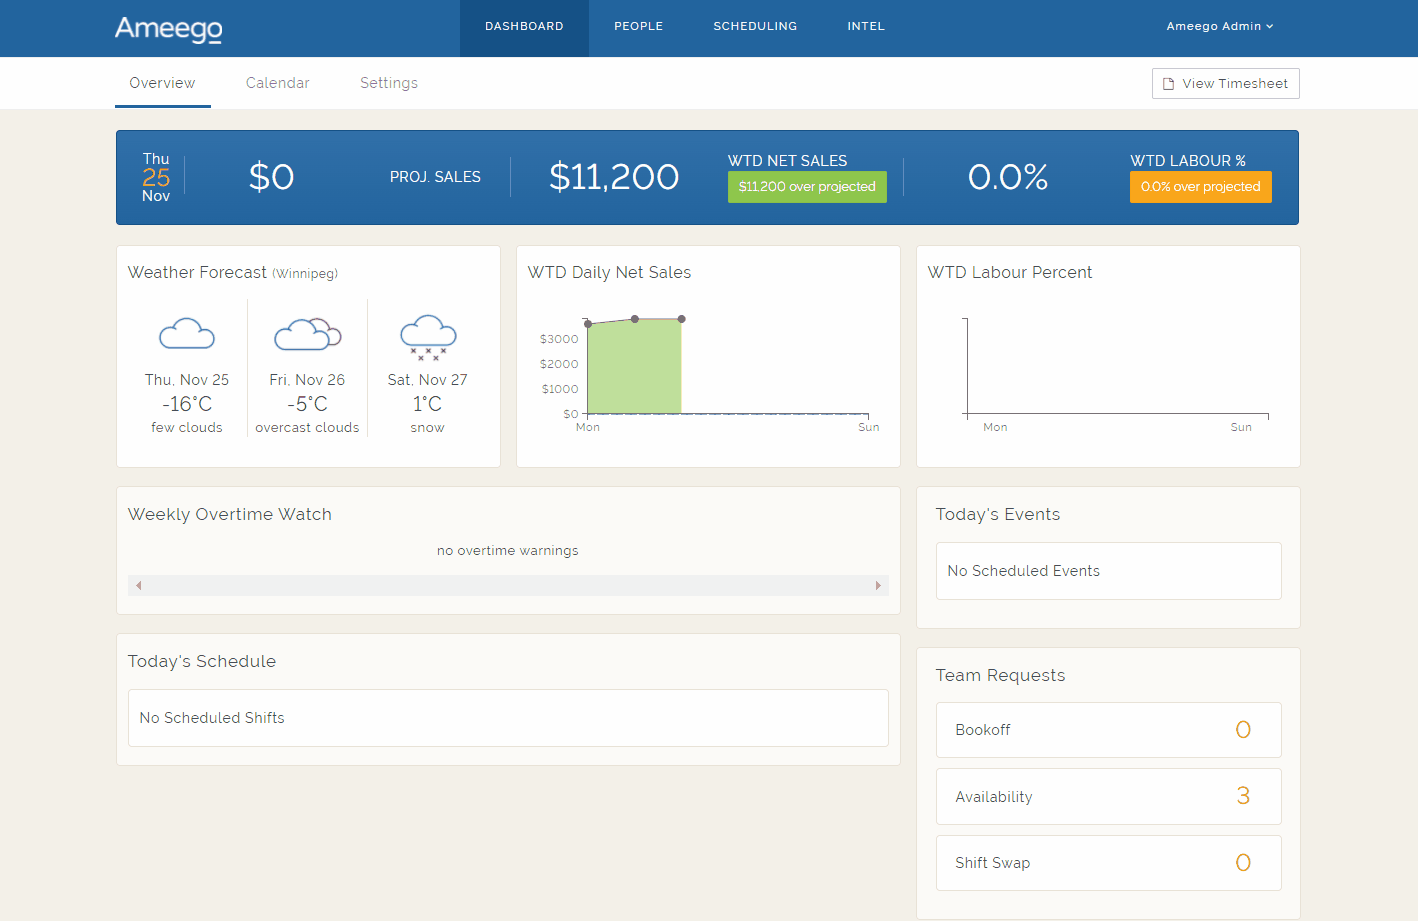Open the Scheduling section
Screen dimensions: 1418x921
pyautogui.click(x=755, y=26)
